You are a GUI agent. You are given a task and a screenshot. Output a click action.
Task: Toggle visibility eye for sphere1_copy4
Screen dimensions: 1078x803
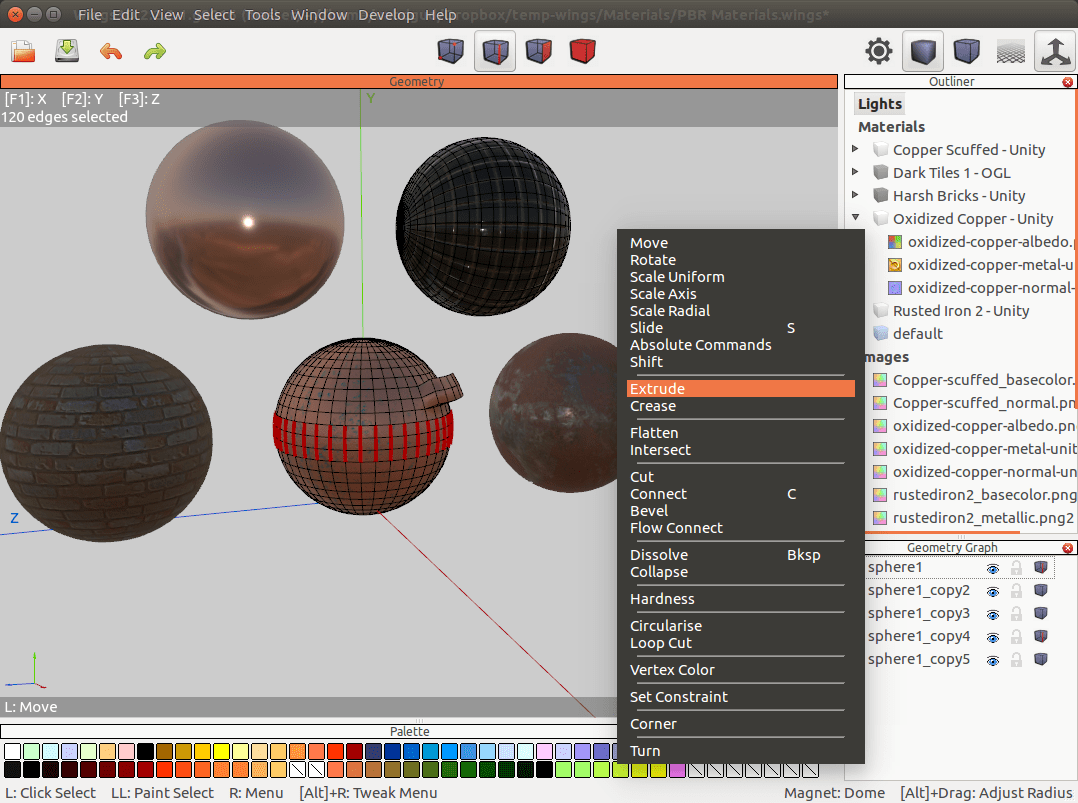click(x=993, y=637)
